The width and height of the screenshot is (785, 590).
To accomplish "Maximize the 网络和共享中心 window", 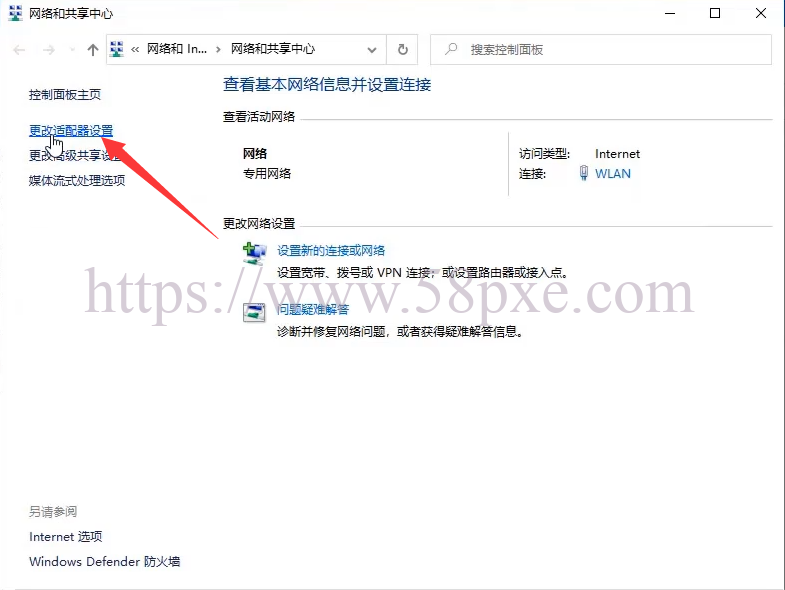I will 715,14.
